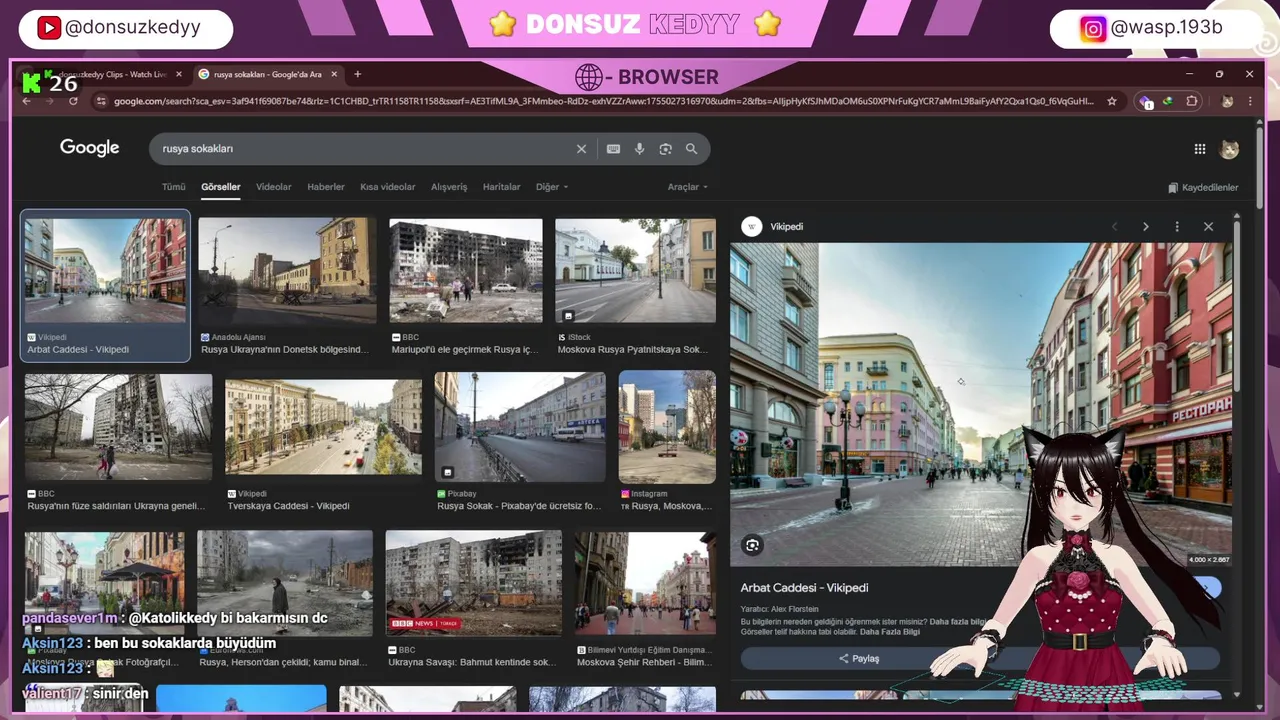Close the donsuzkedyy Clips tab
The image size is (1280, 720).
point(179,74)
